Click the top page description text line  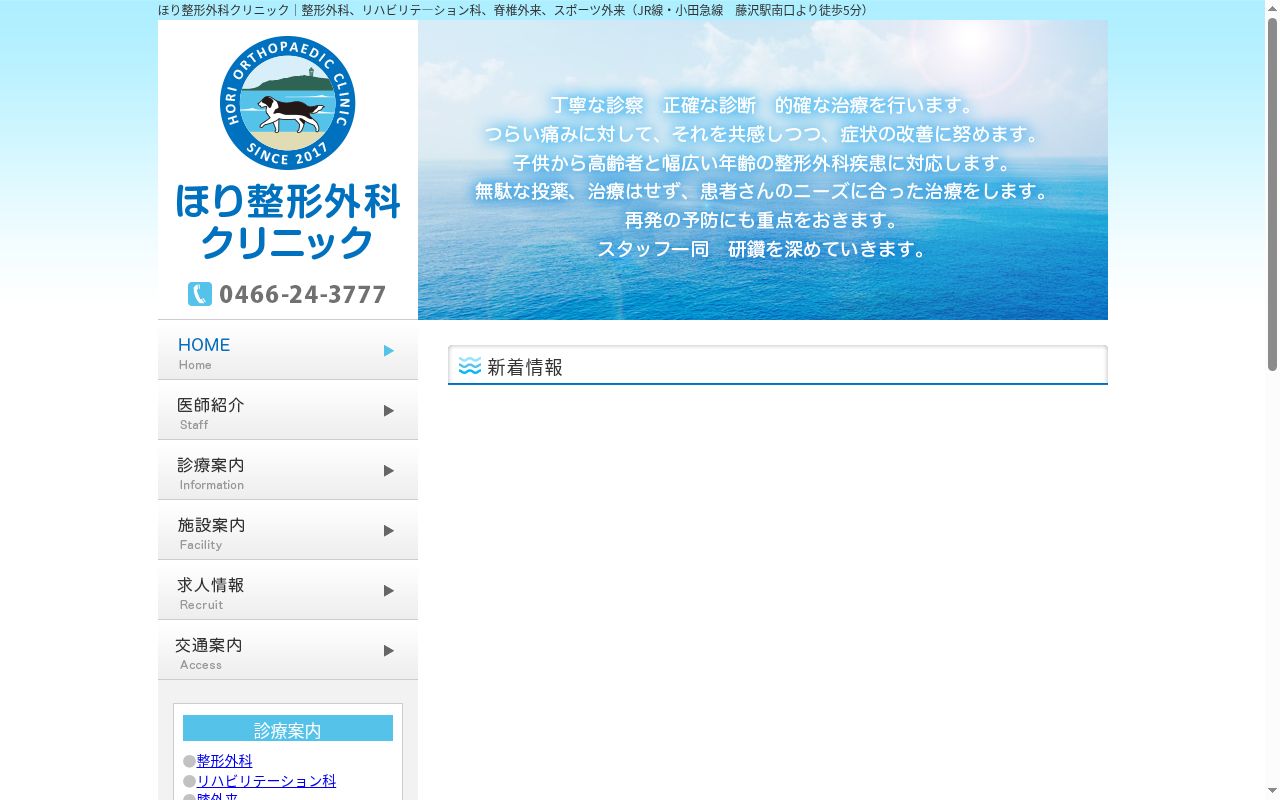click(515, 10)
